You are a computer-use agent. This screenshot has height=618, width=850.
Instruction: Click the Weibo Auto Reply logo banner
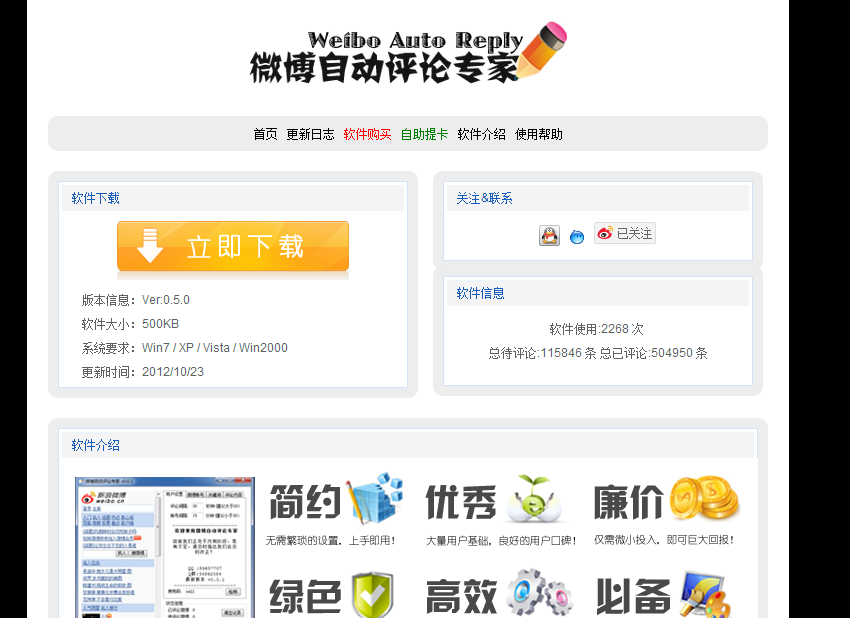click(x=408, y=54)
